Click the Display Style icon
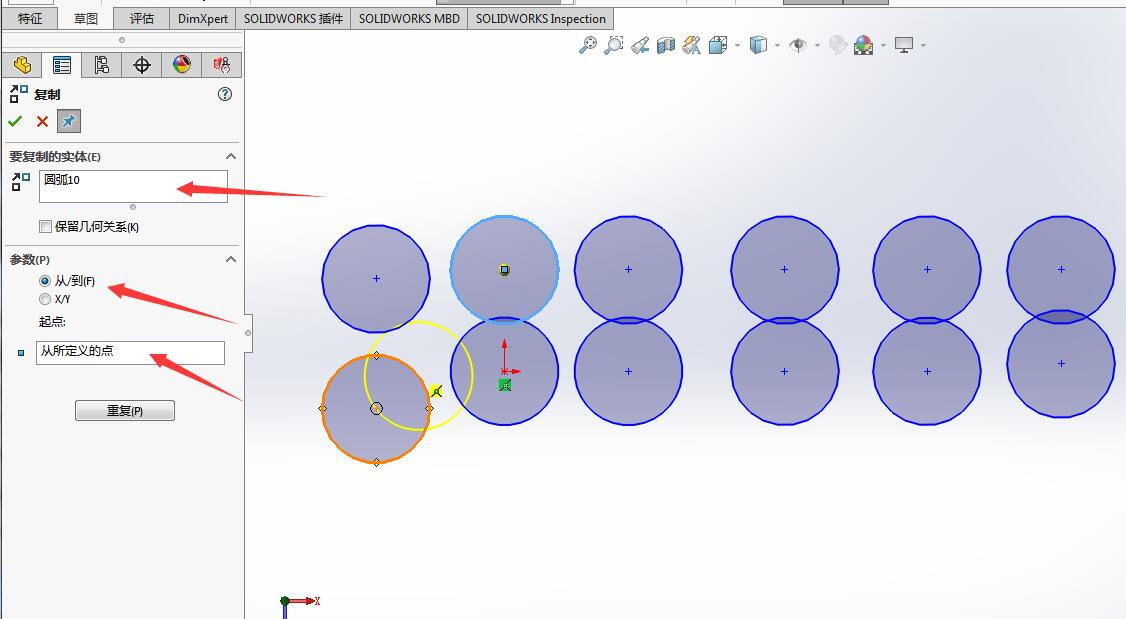The width and height of the screenshot is (1126, 619). point(758,45)
